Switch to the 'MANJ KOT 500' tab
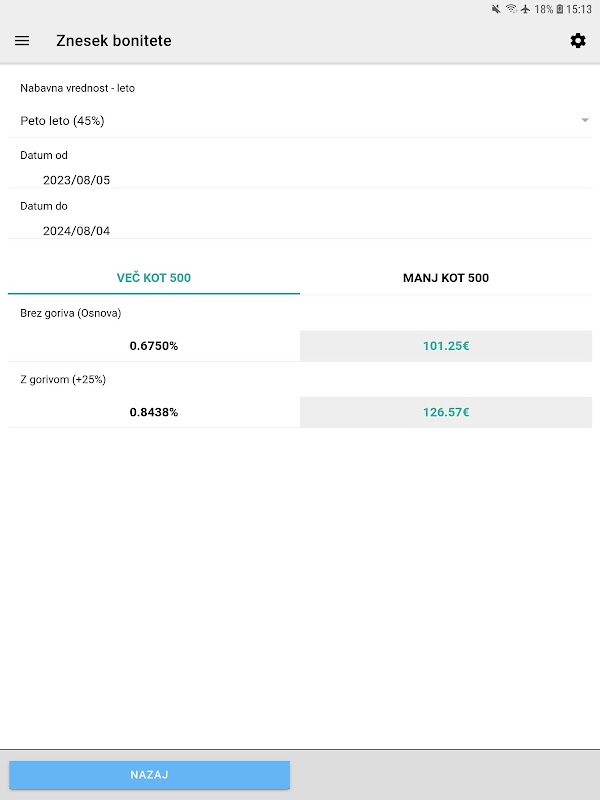The image size is (600, 800). (446, 277)
